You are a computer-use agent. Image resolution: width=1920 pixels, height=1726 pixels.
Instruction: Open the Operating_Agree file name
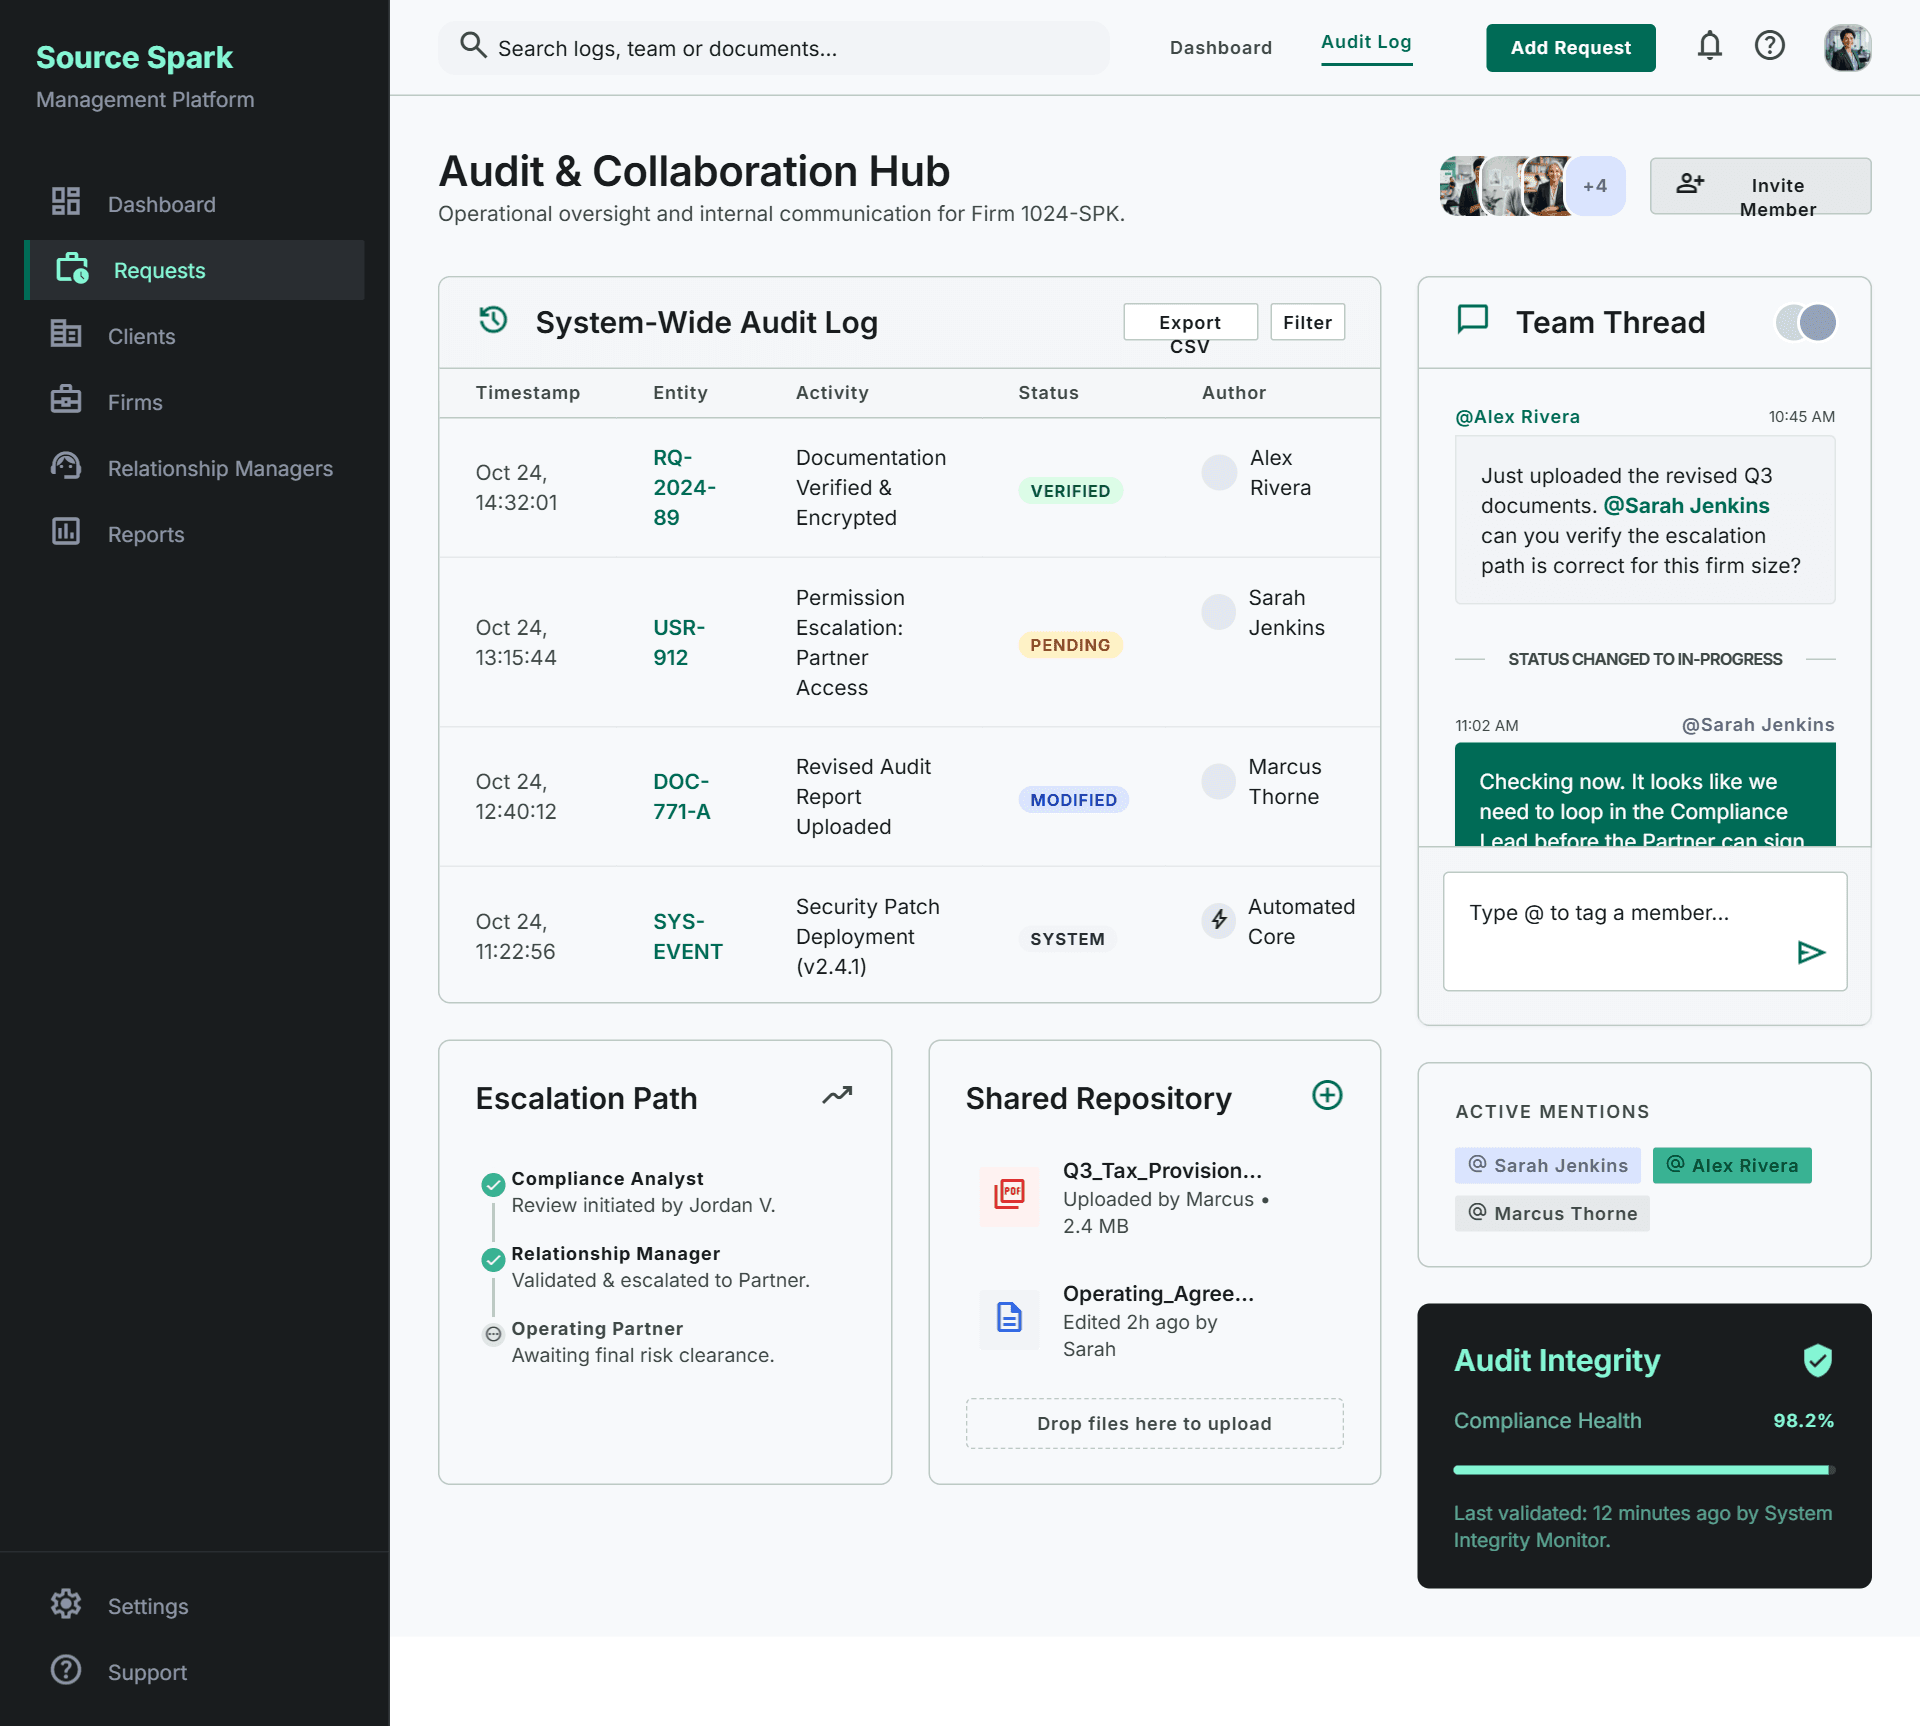(1158, 1293)
